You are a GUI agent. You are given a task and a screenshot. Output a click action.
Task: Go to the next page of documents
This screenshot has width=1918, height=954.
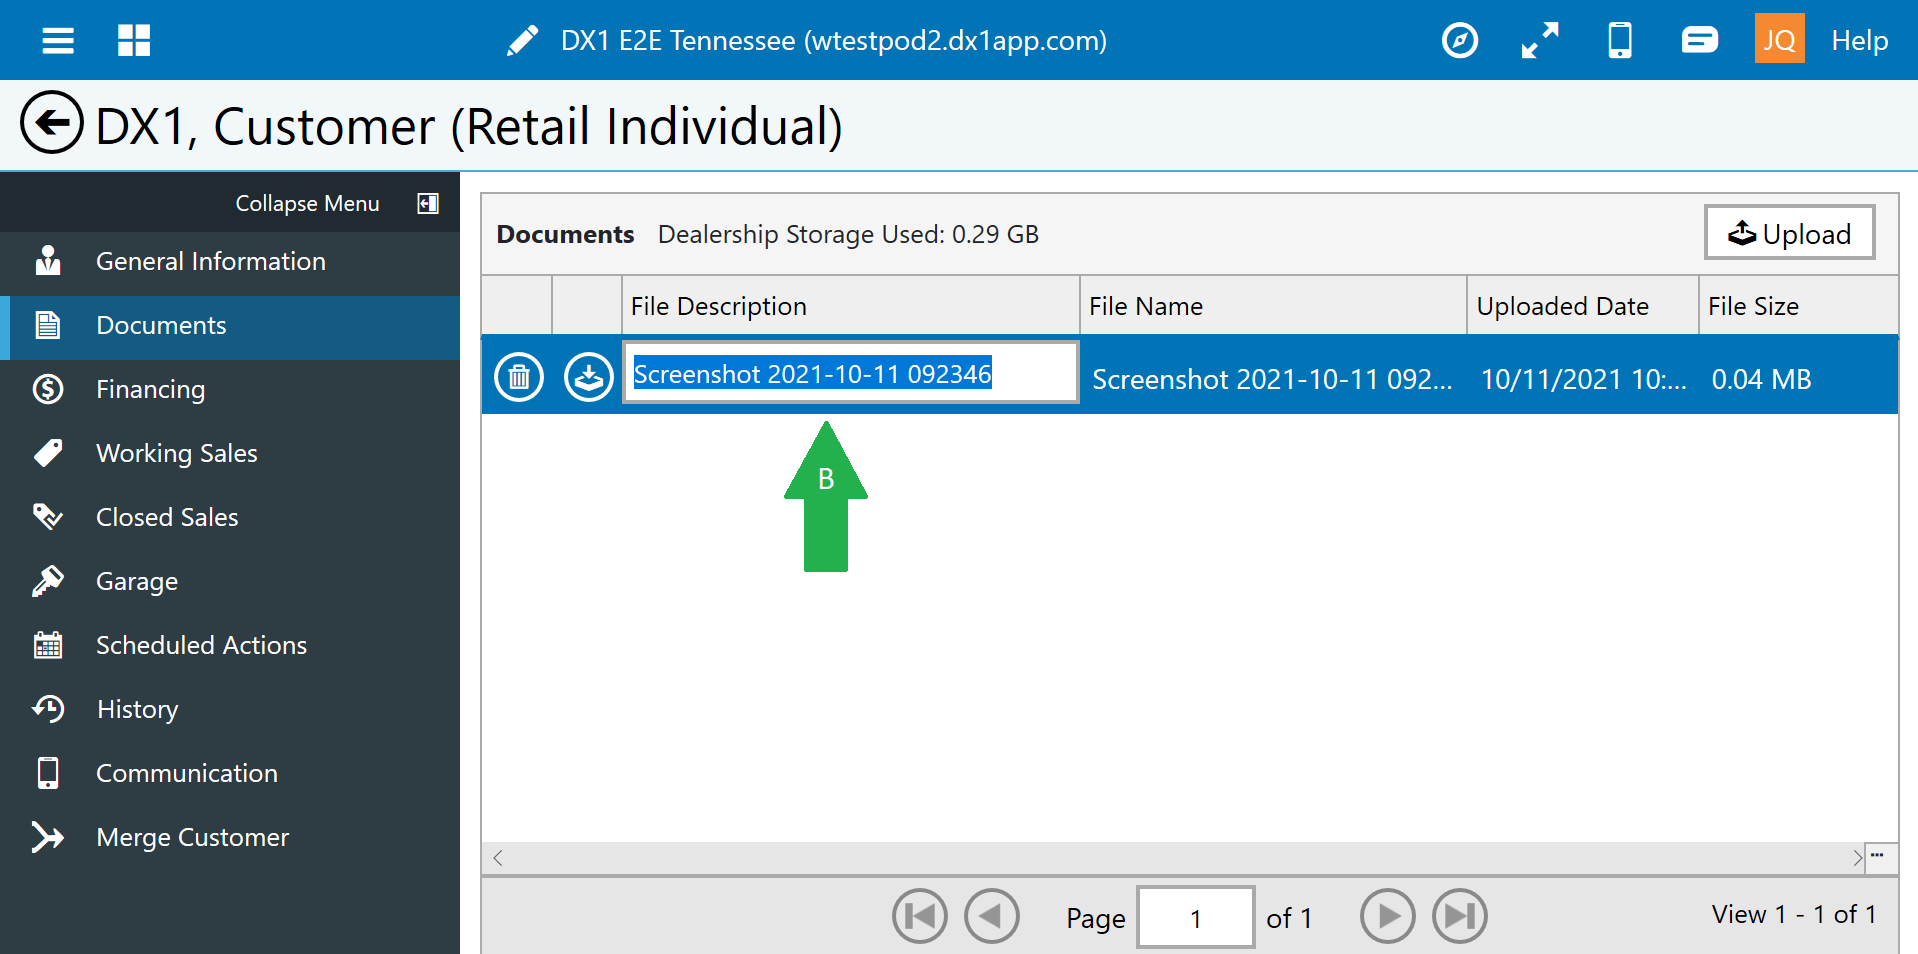(1388, 916)
